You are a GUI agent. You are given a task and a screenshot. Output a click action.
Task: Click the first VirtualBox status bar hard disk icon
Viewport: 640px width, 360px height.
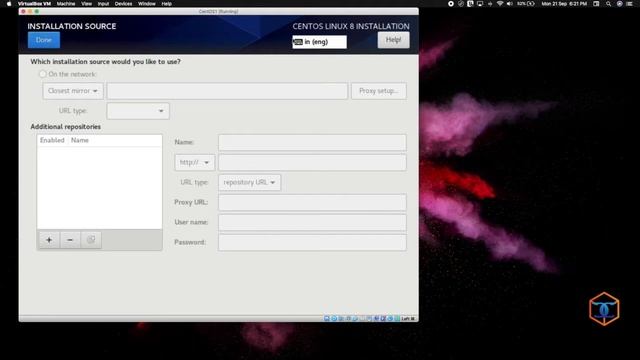click(327, 318)
